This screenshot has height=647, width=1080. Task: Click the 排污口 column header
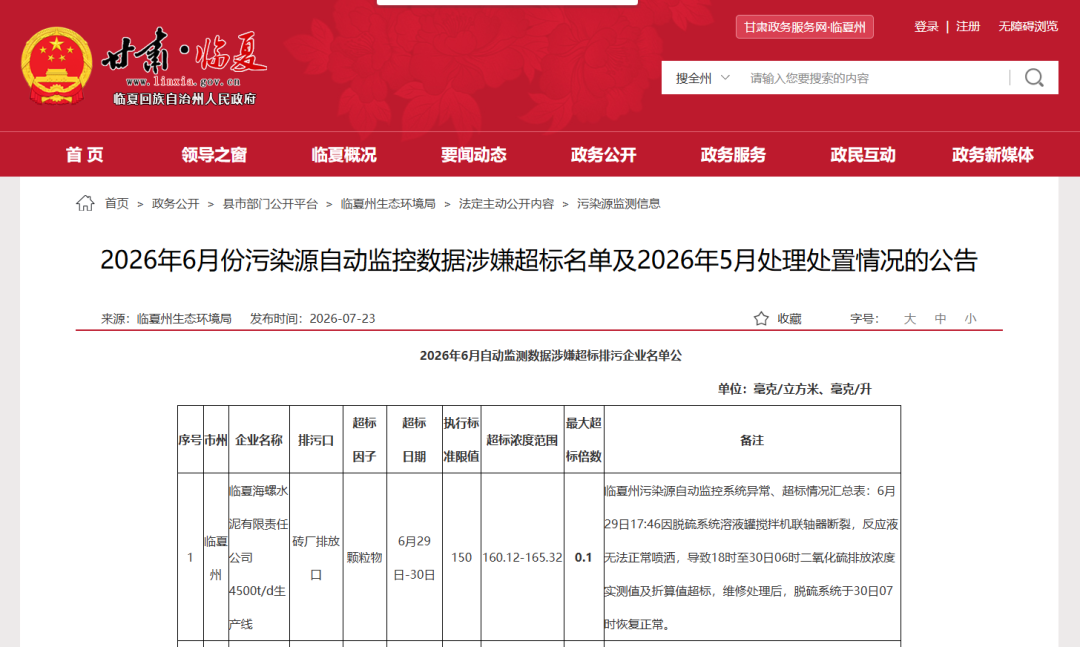click(316, 440)
